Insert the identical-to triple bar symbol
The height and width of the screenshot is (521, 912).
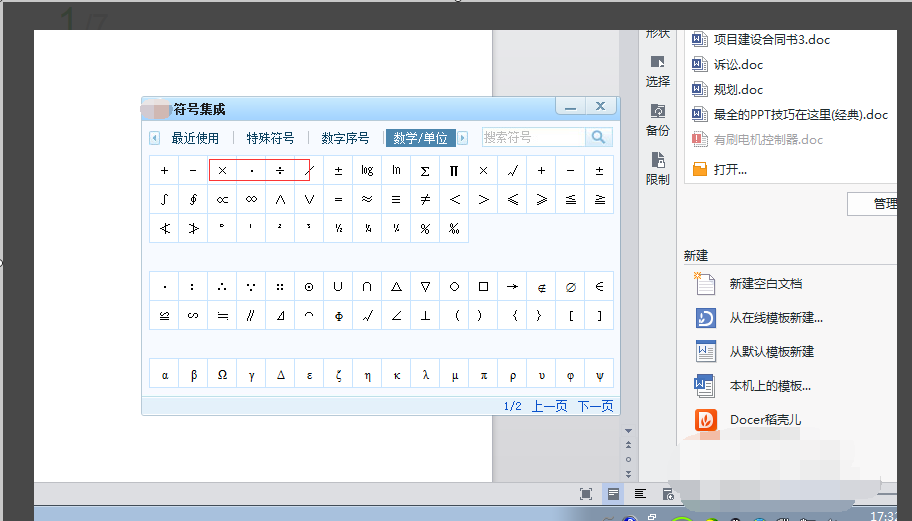point(396,199)
